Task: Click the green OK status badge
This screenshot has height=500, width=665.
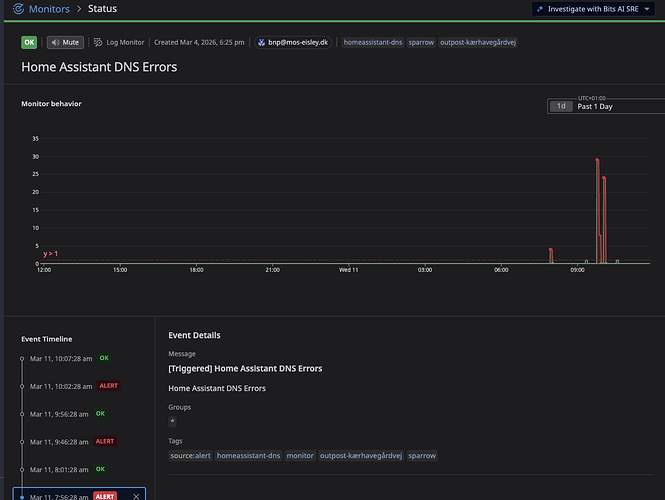Action: [29, 42]
